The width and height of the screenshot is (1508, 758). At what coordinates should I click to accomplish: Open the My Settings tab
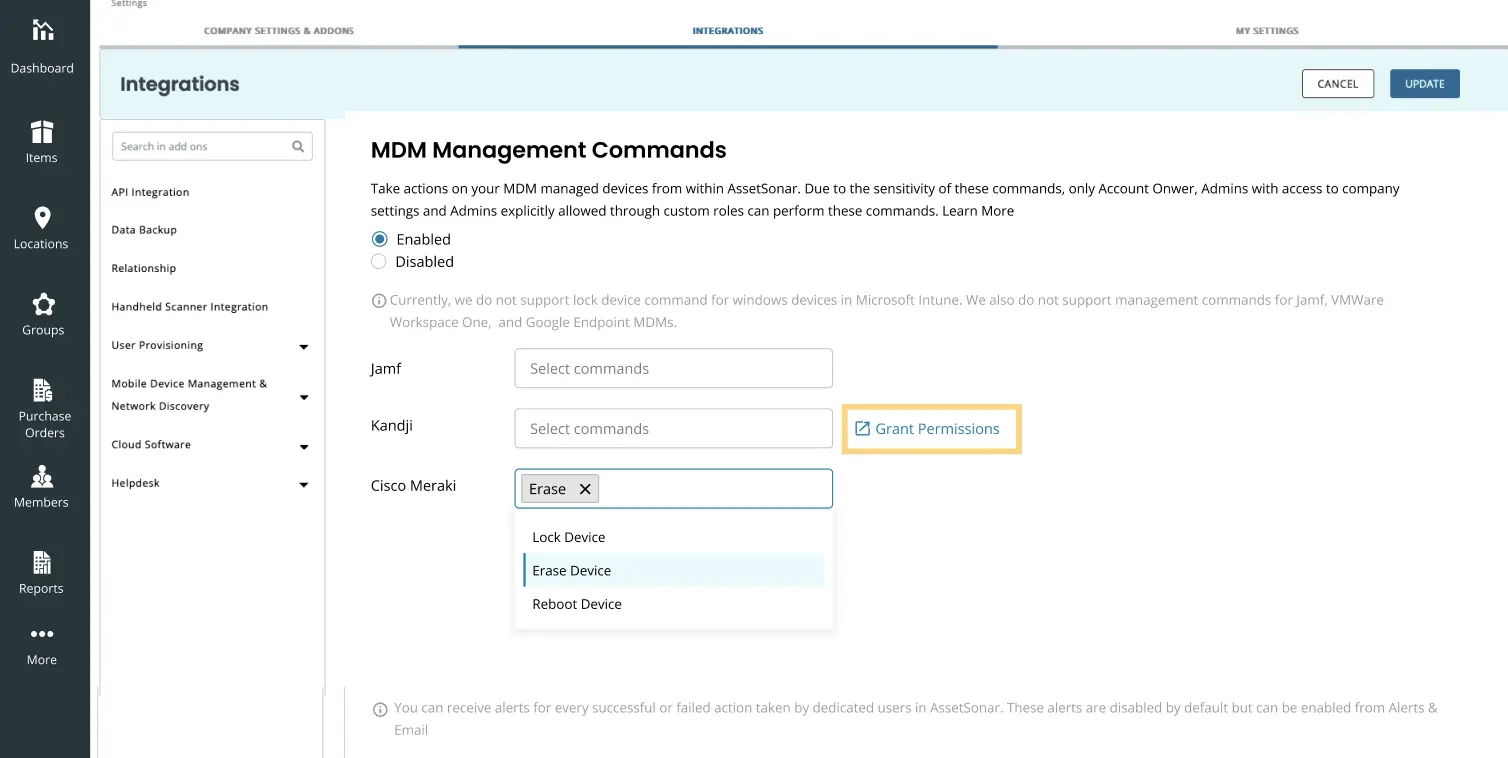(1266, 30)
